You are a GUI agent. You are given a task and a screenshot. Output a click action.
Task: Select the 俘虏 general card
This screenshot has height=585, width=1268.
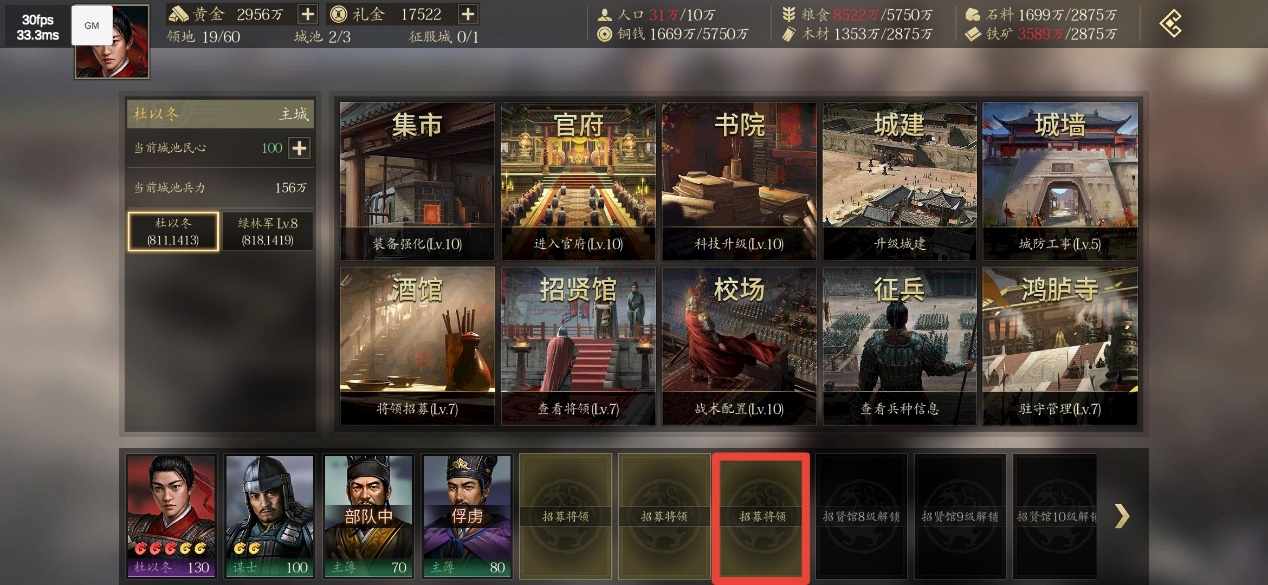[467, 516]
